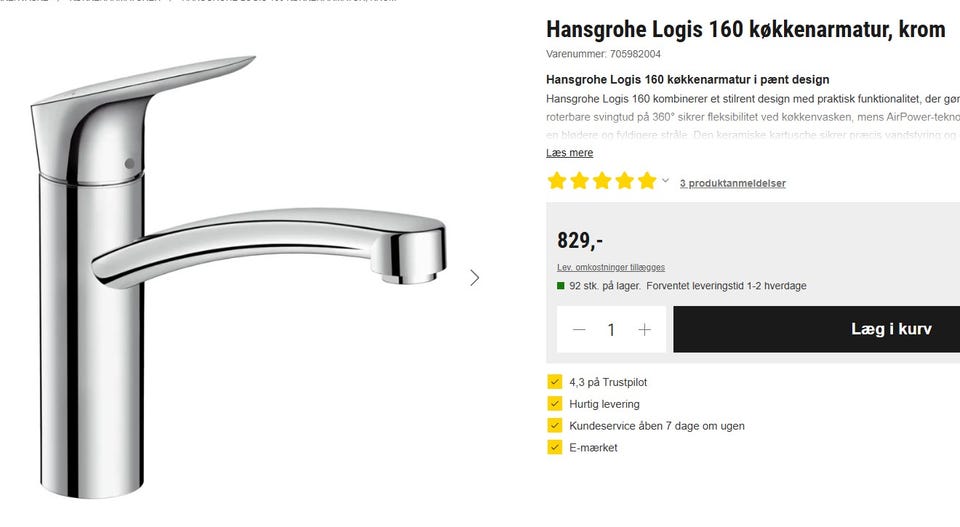Click the quantity input field showing 1
Screen dimensions: 960x527
[x=611, y=330]
